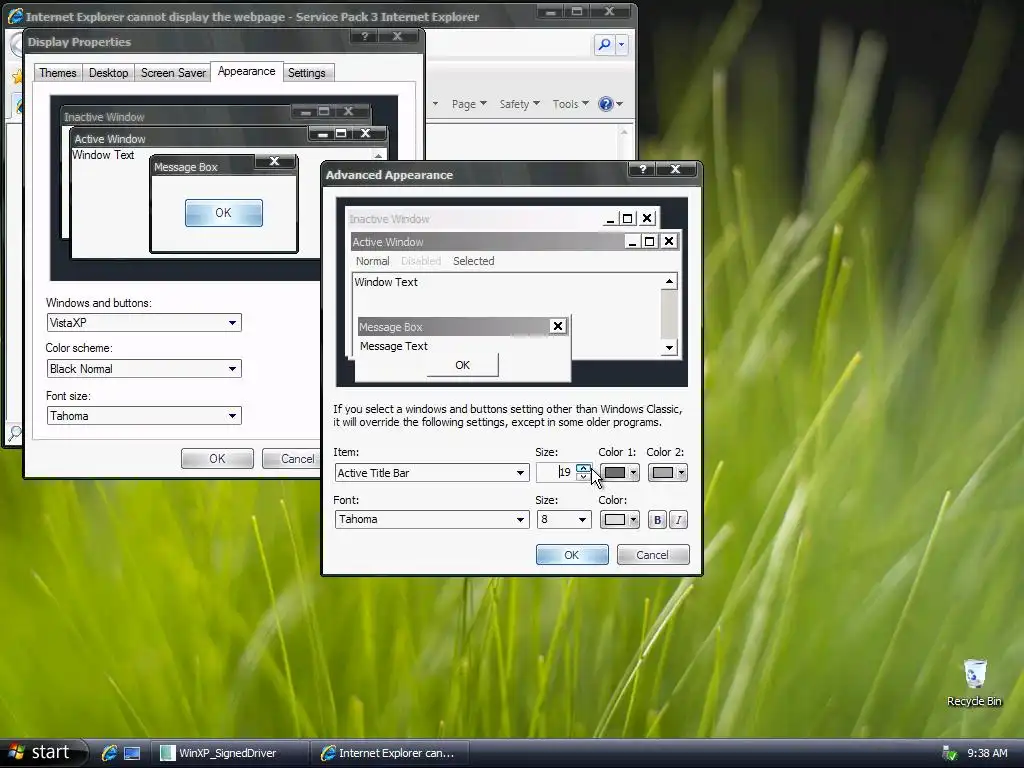The image size is (1024, 768).
Task: Click the Inactive Window title in Advanced preview
Action: [389, 219]
